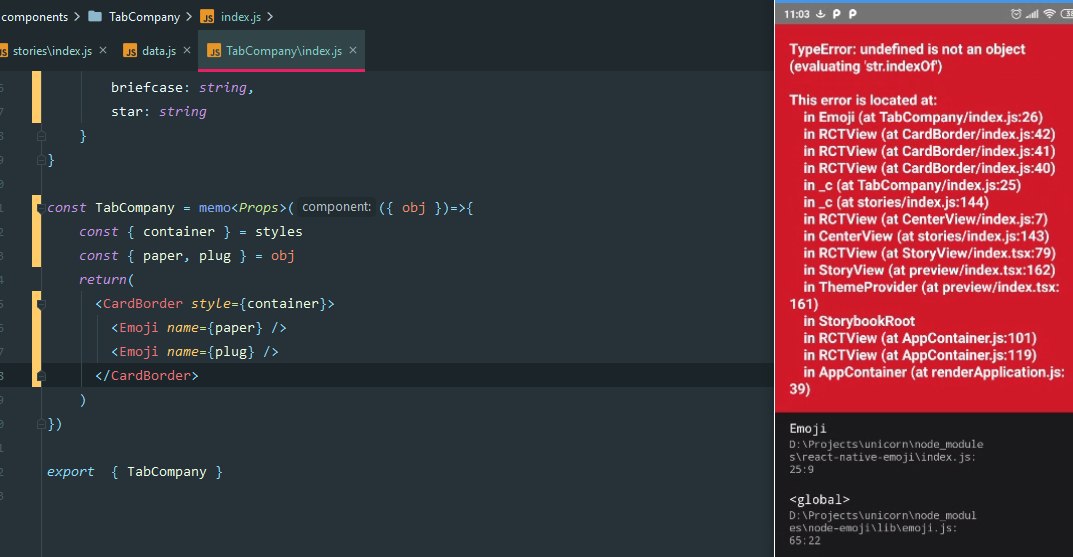Click 'styles' identifier in the code
This screenshot has width=1073, height=557.
[279, 231]
